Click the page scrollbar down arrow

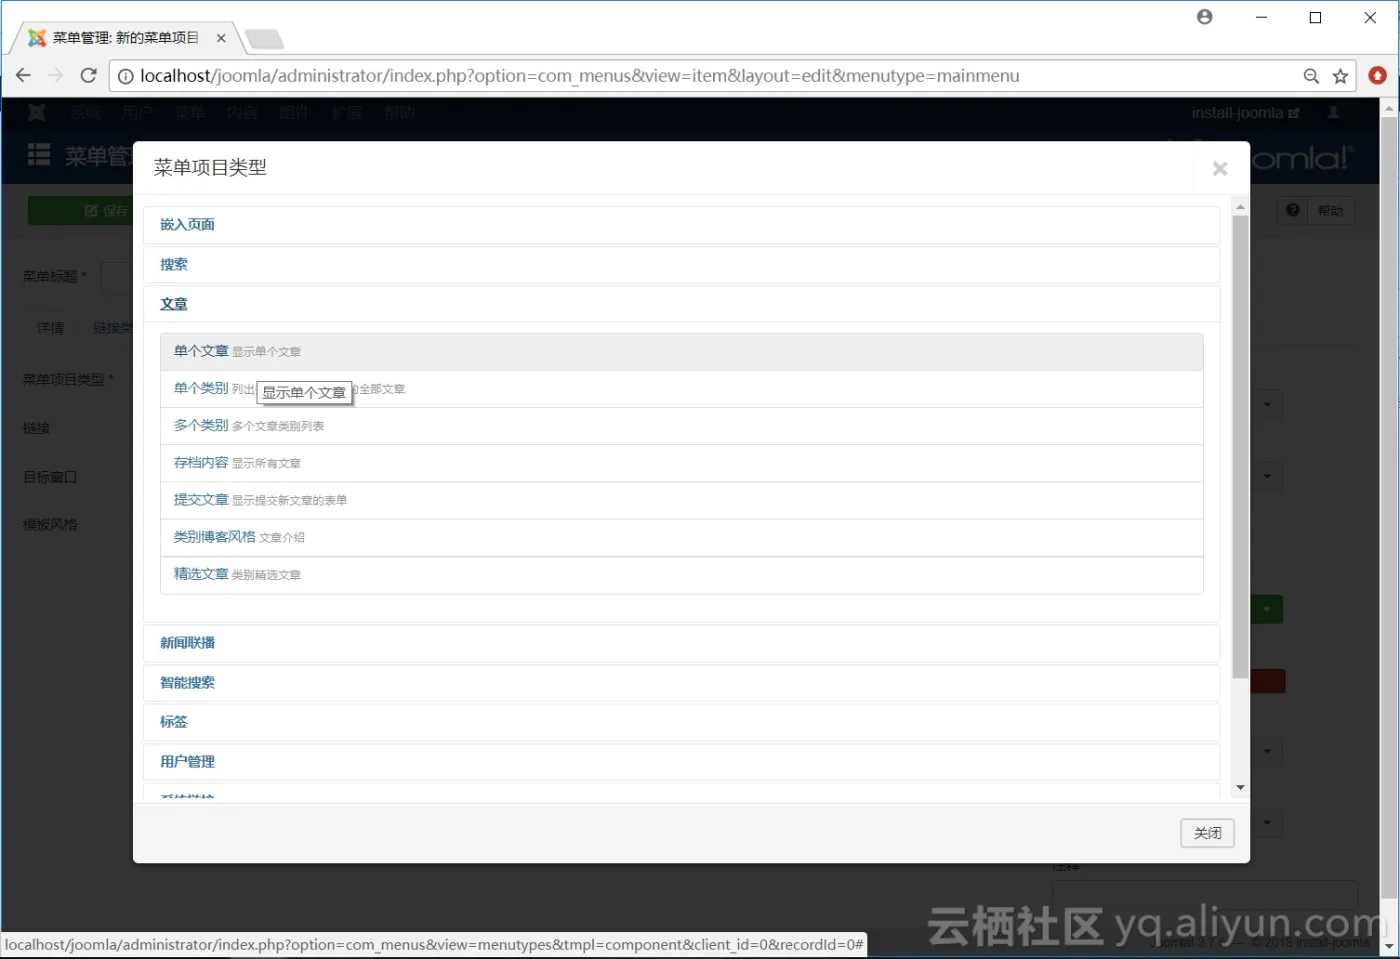pyautogui.click(x=1389, y=945)
